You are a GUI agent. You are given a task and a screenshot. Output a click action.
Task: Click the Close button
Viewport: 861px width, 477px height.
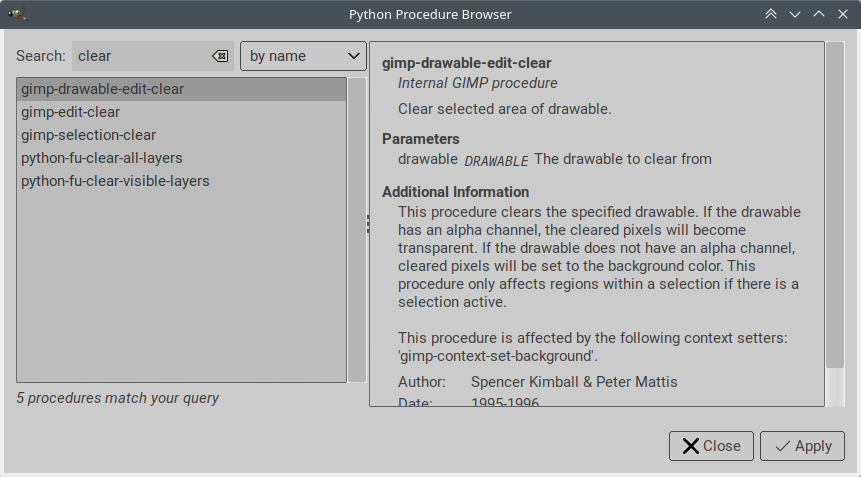[711, 446]
